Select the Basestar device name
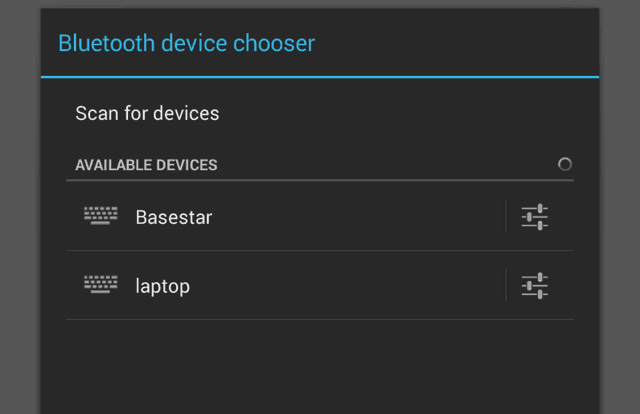Screen dimensions: 640x414 point(174,217)
